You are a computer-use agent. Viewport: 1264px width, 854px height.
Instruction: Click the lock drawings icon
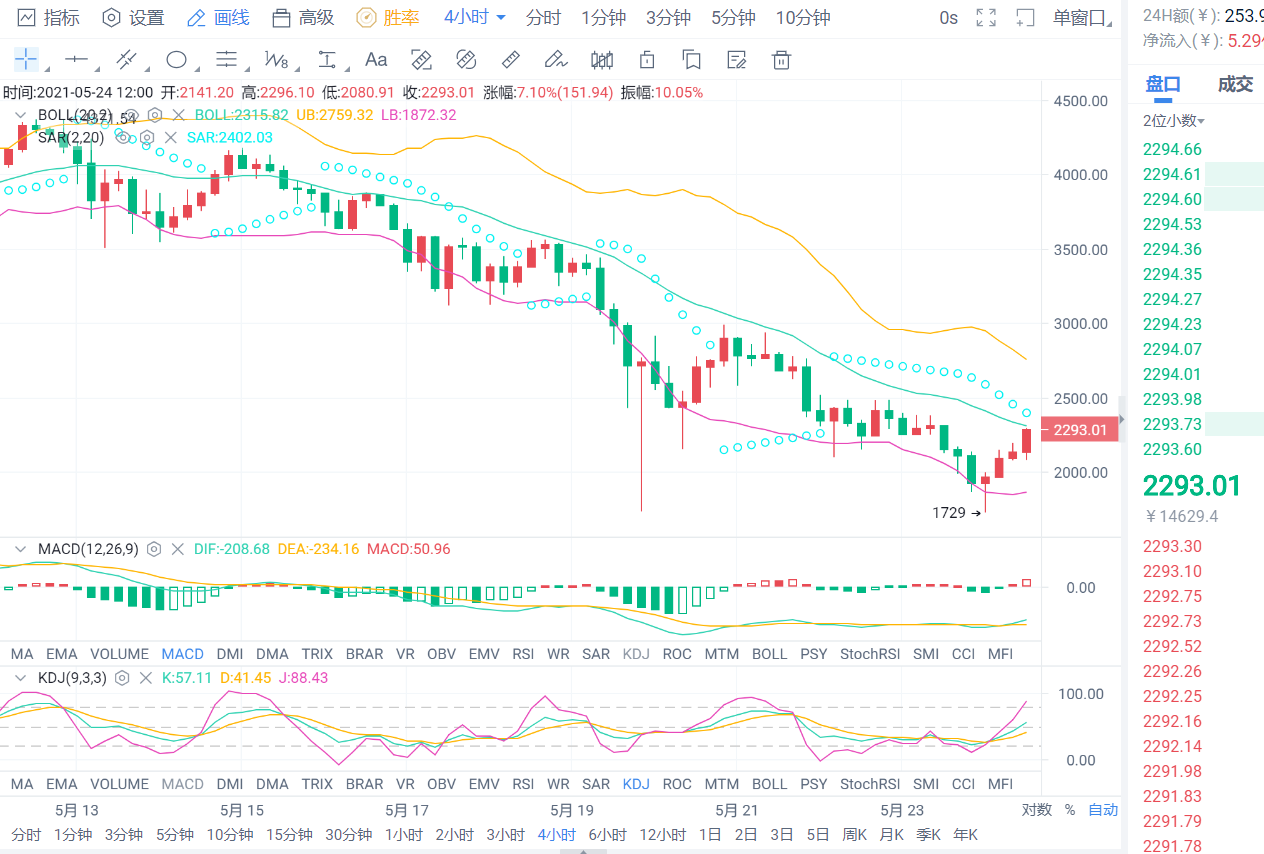(x=647, y=60)
